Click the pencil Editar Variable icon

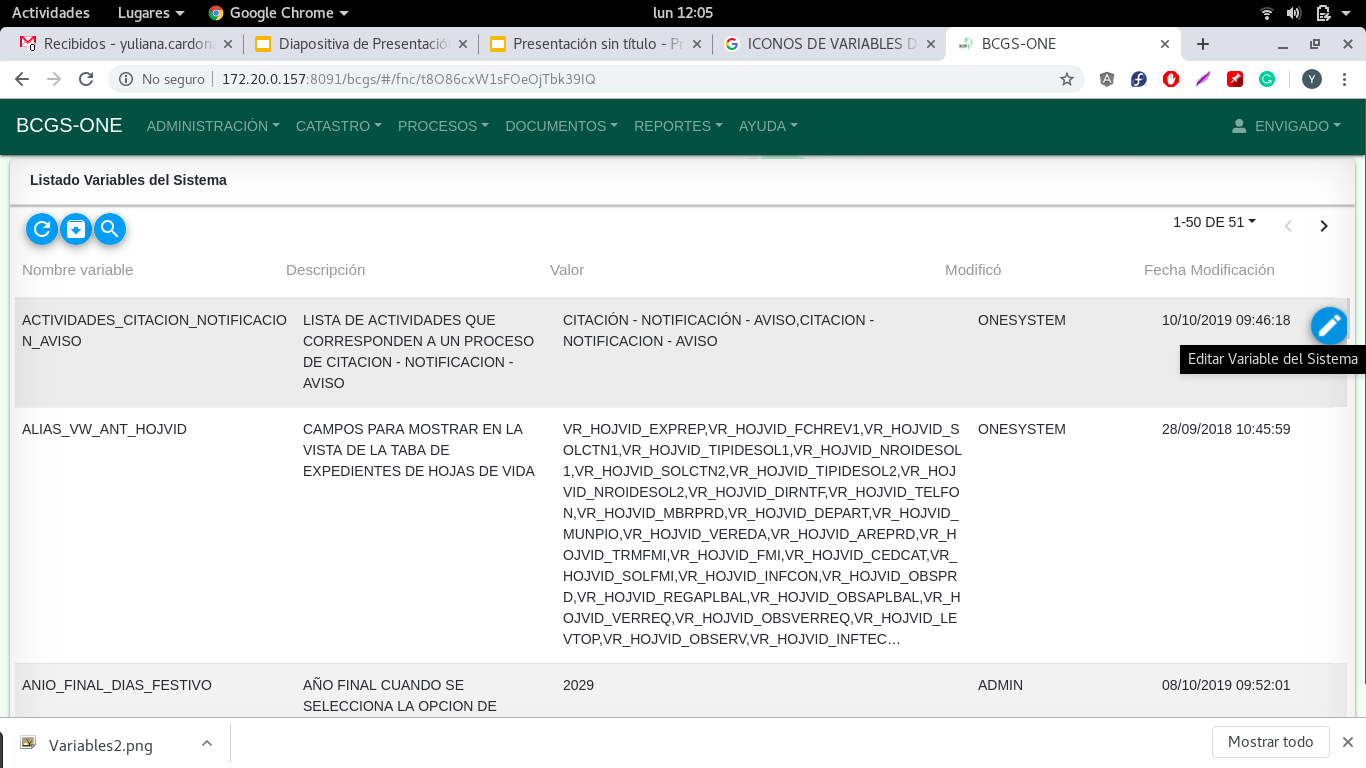coord(1329,325)
